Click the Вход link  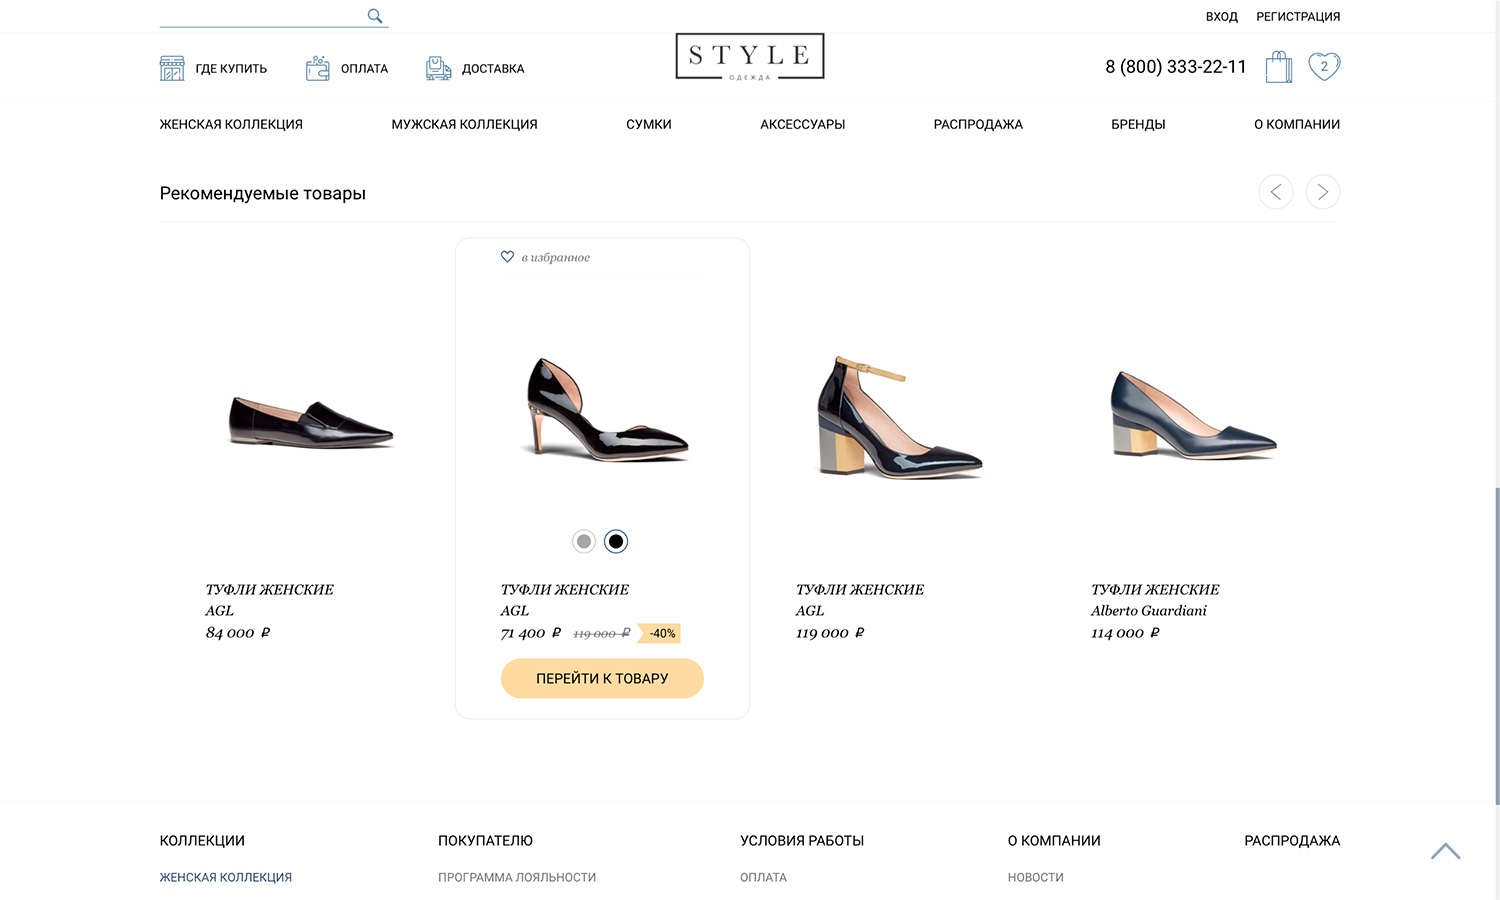pyautogui.click(x=1221, y=17)
